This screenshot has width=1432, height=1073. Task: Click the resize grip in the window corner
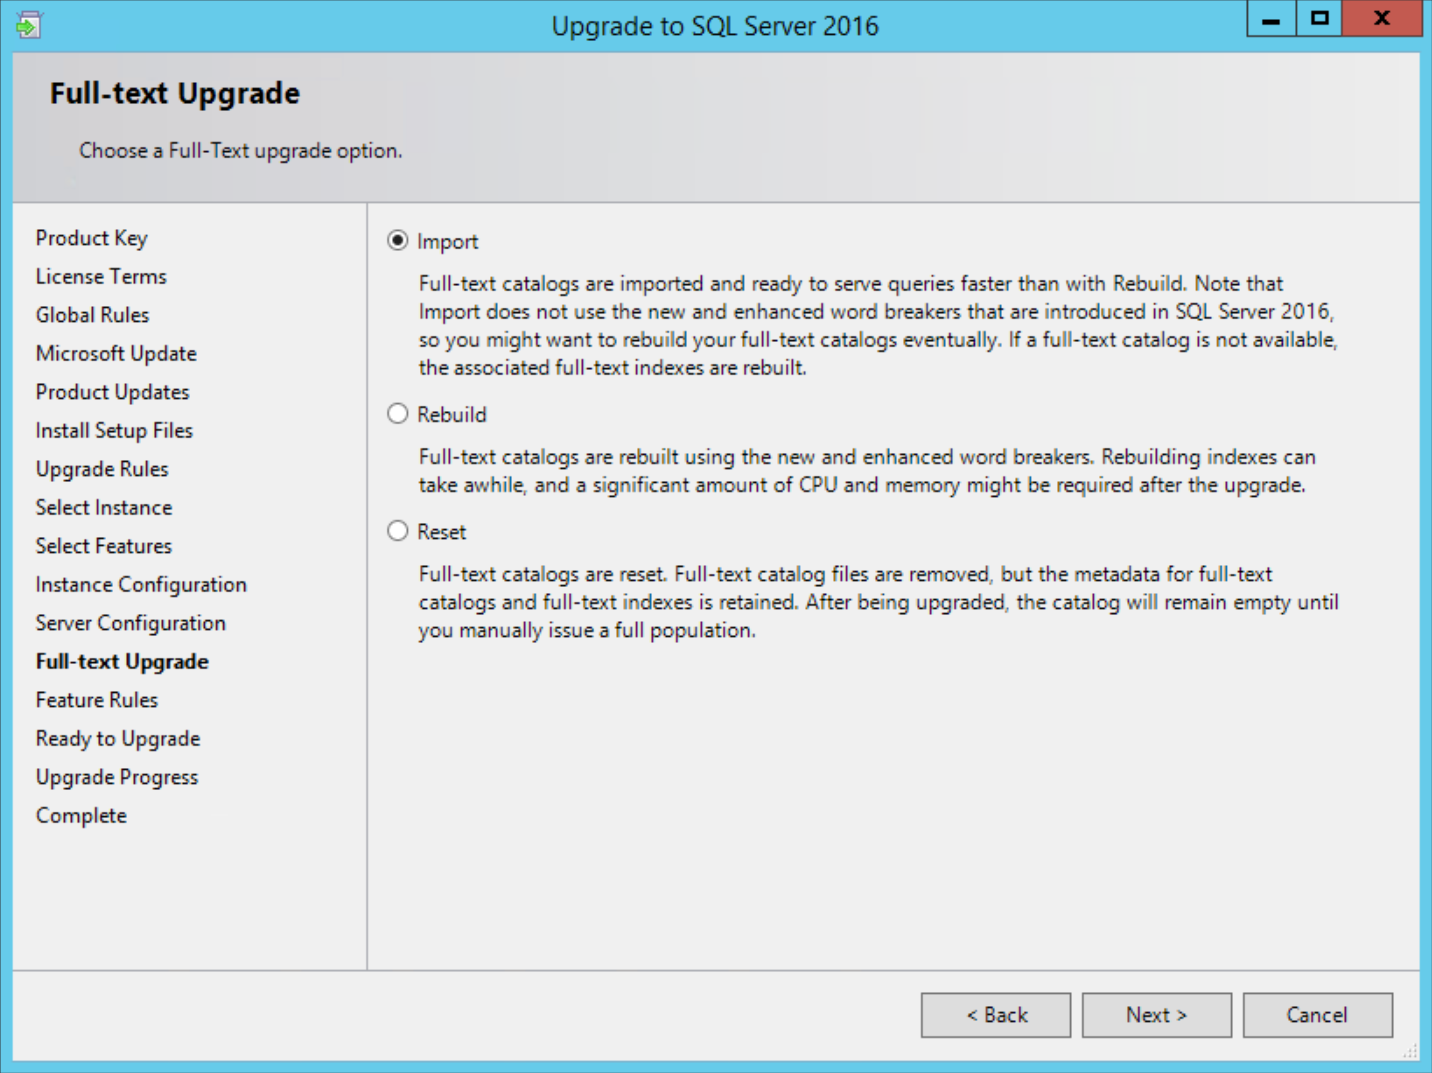click(x=1410, y=1051)
